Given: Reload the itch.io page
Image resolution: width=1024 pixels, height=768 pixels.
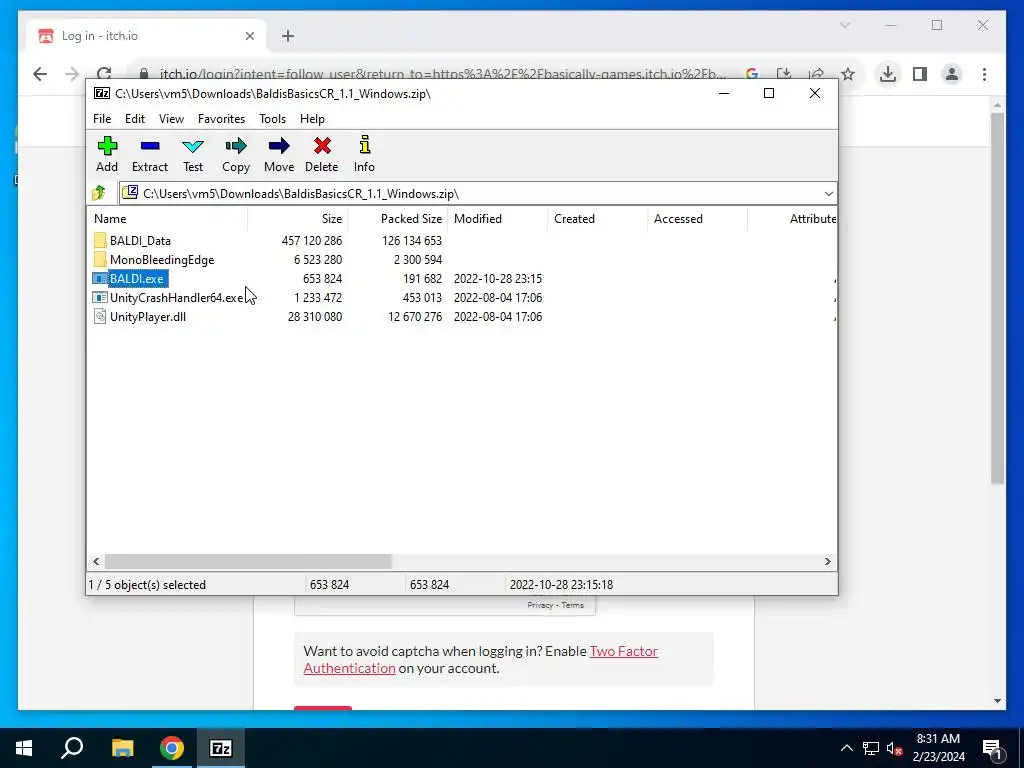Looking at the screenshot, I should point(104,74).
